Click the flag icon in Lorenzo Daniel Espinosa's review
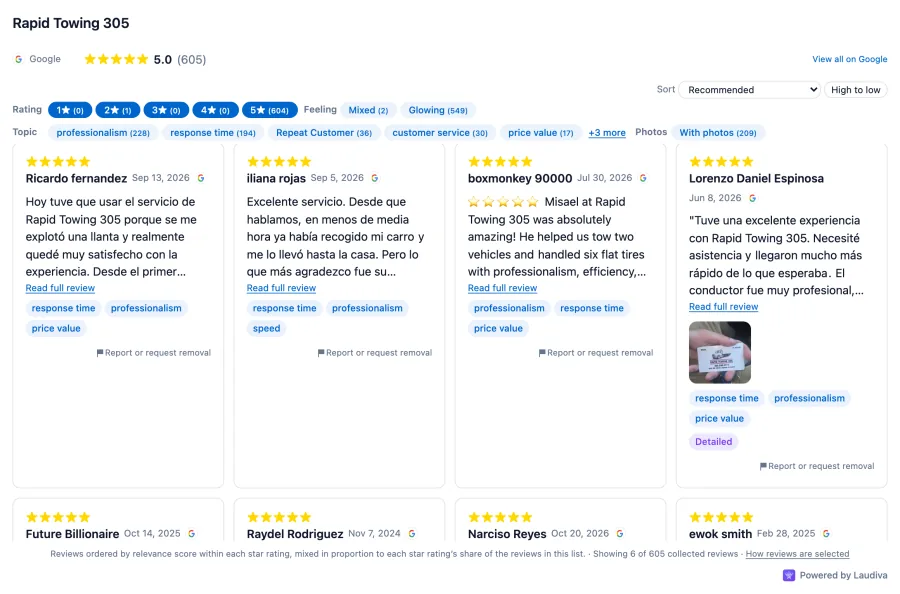The image size is (900, 594). click(x=763, y=466)
